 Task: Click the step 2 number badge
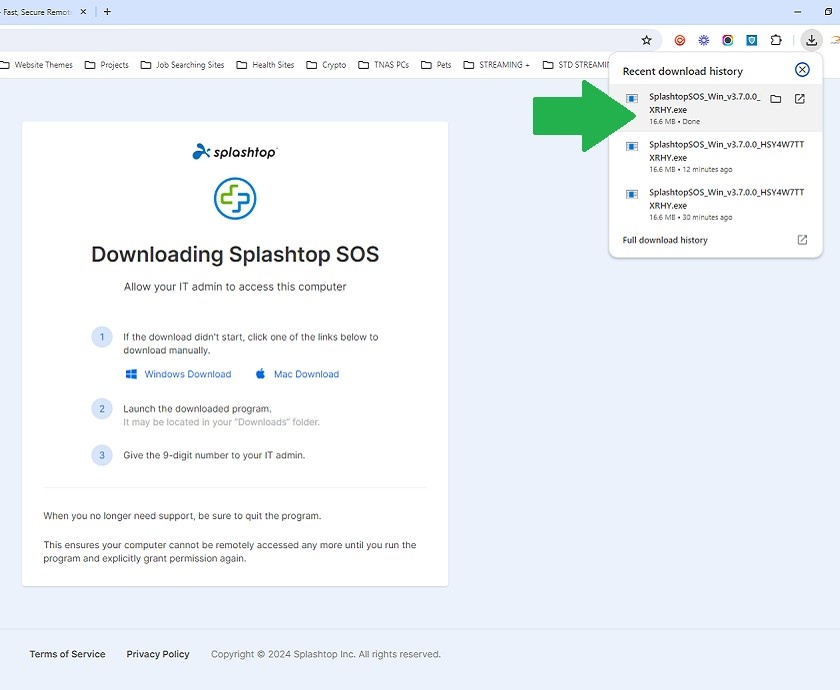[x=102, y=409]
